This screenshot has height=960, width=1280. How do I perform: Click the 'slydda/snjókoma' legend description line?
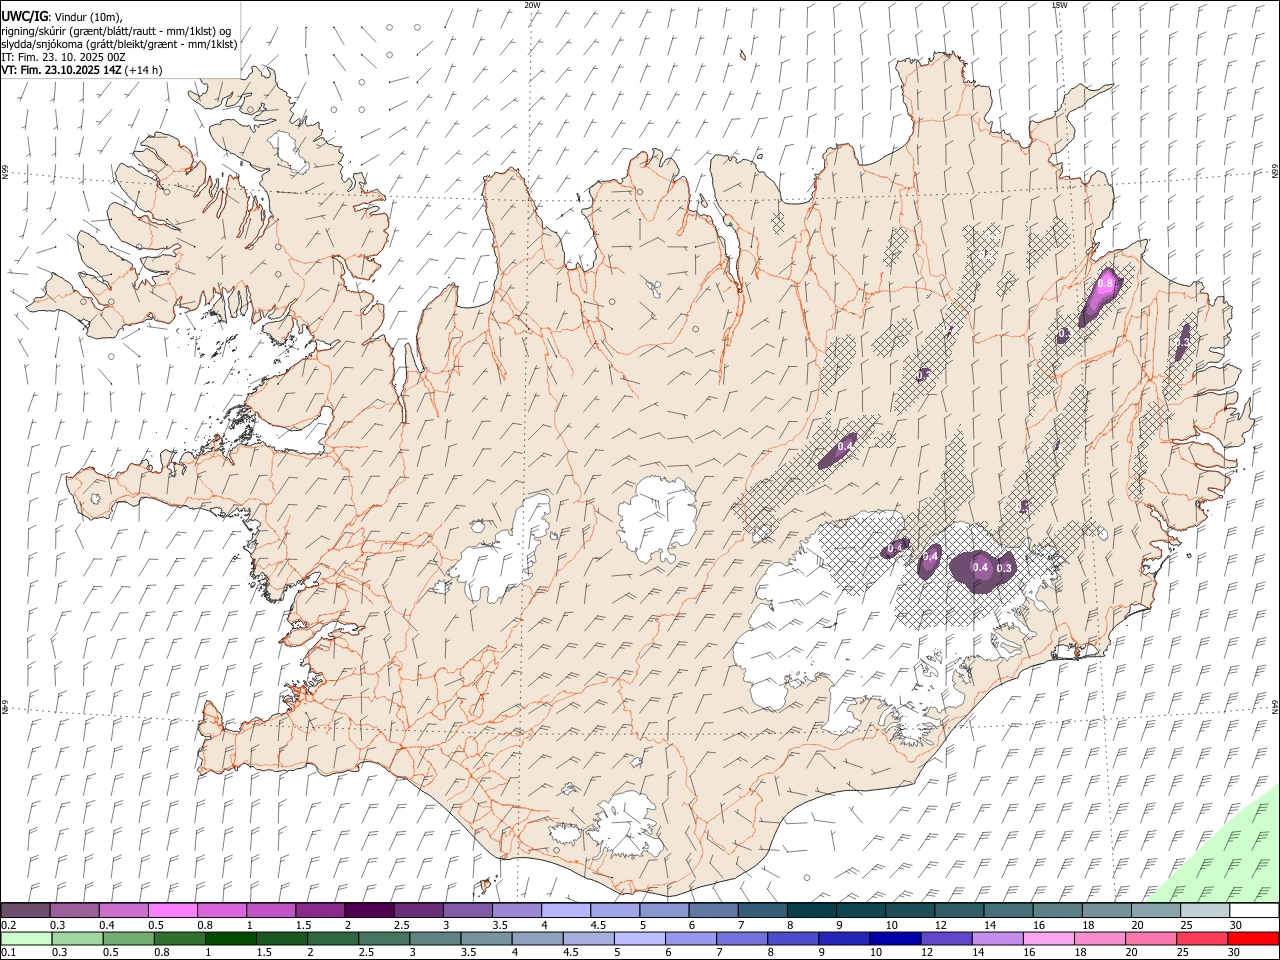[x=119, y=44]
